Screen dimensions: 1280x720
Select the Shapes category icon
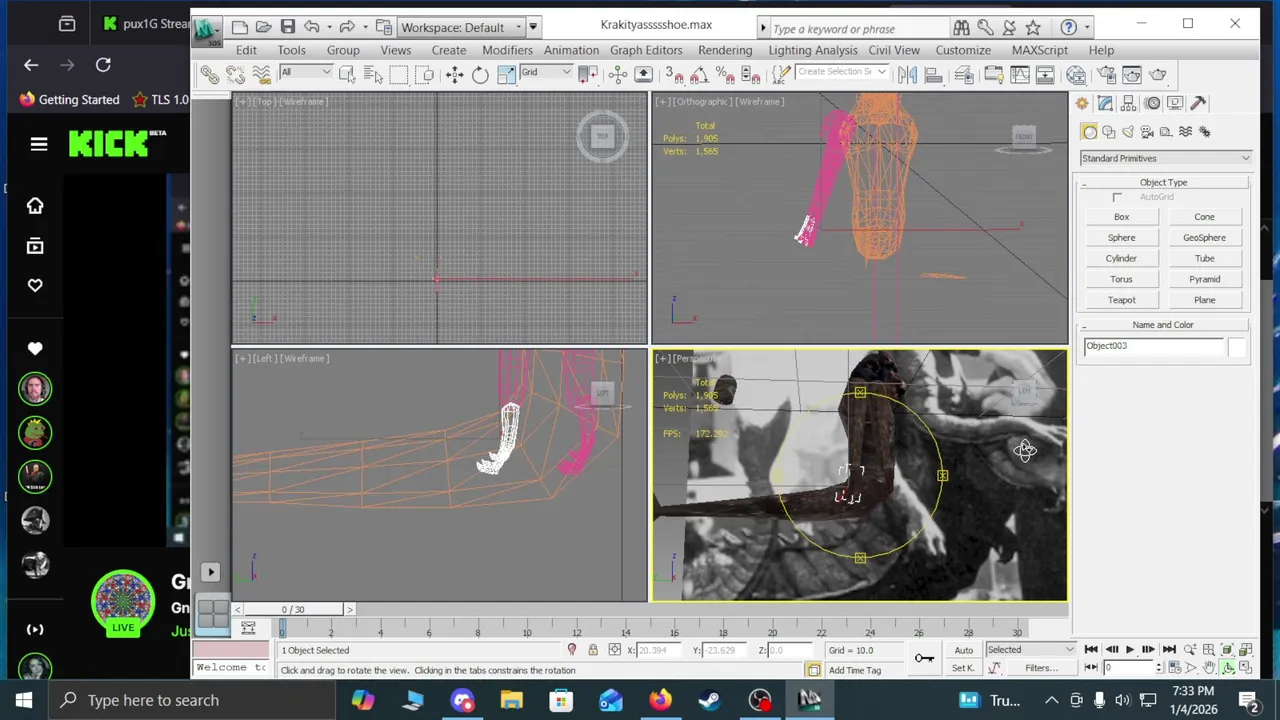(1109, 132)
